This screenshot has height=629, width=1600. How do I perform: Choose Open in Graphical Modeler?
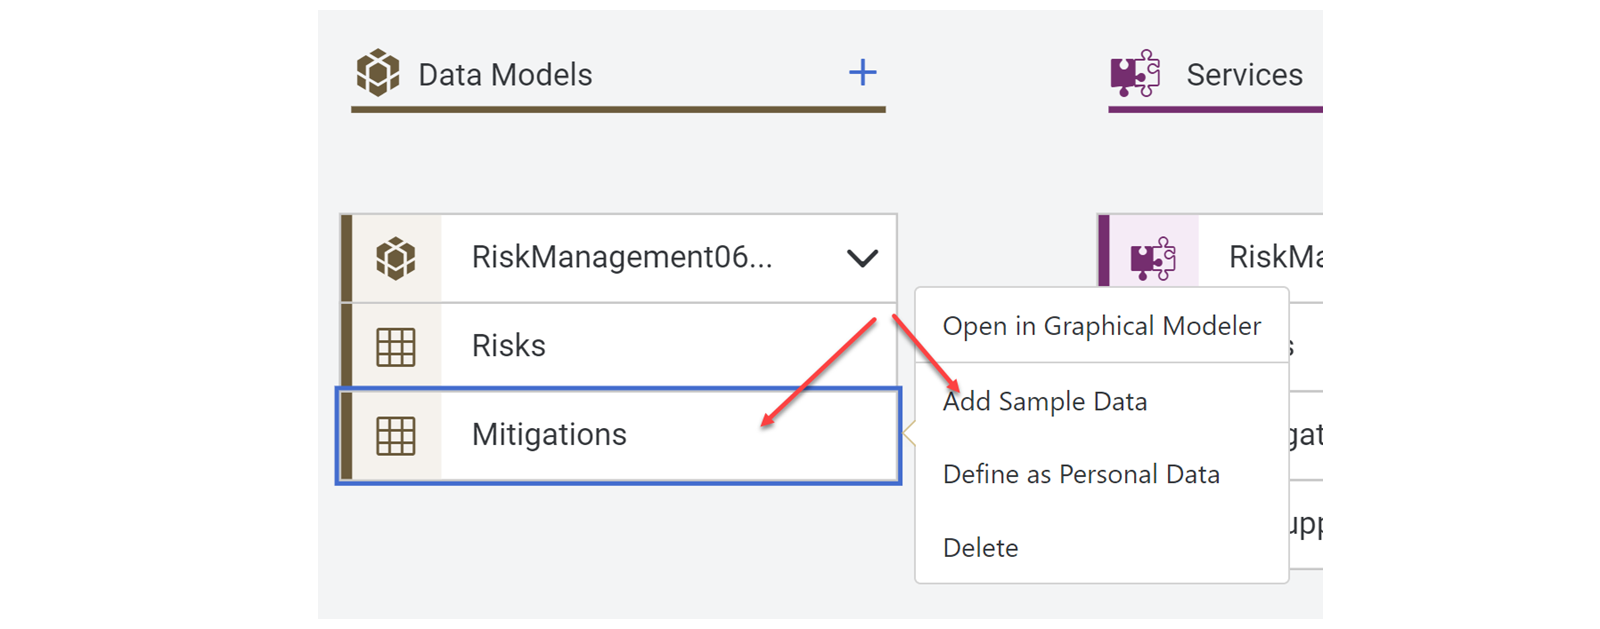coord(1102,326)
